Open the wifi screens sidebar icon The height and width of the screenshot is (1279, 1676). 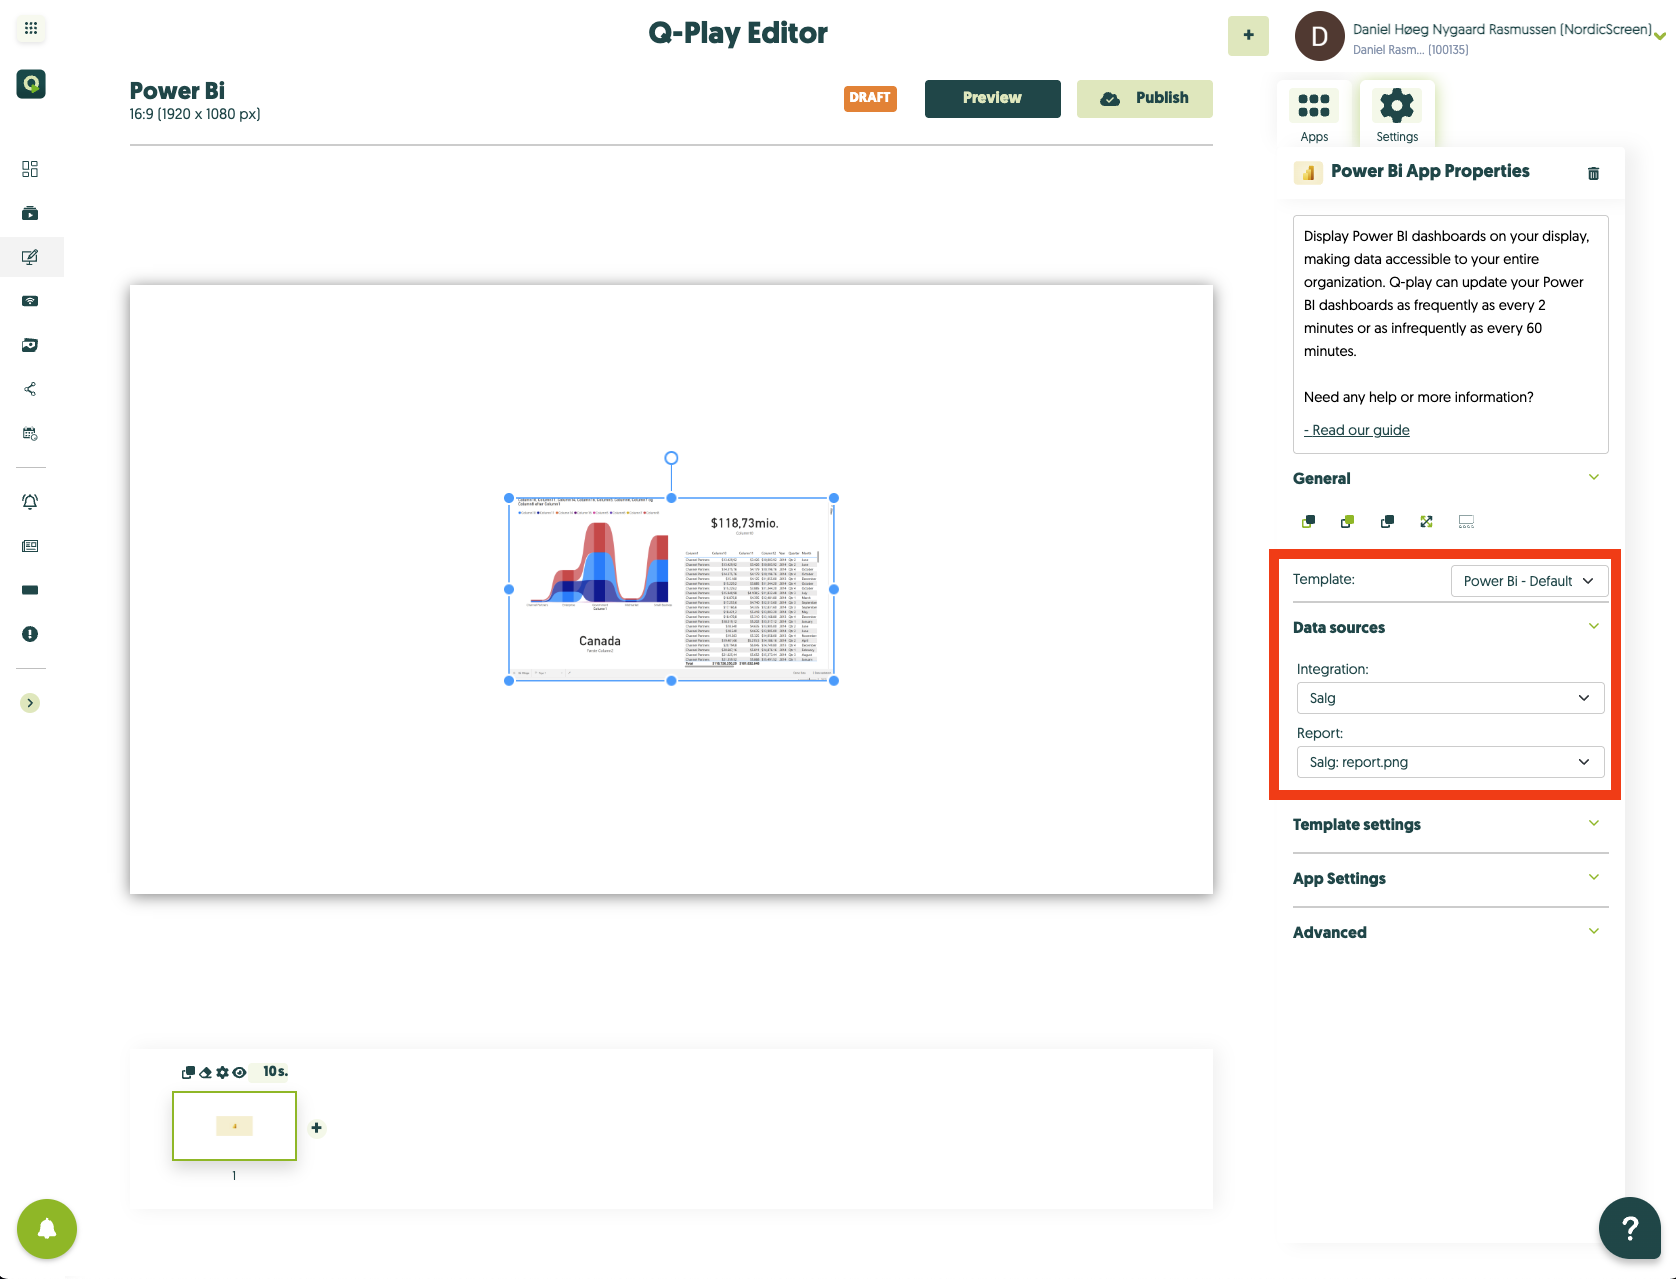click(x=30, y=301)
